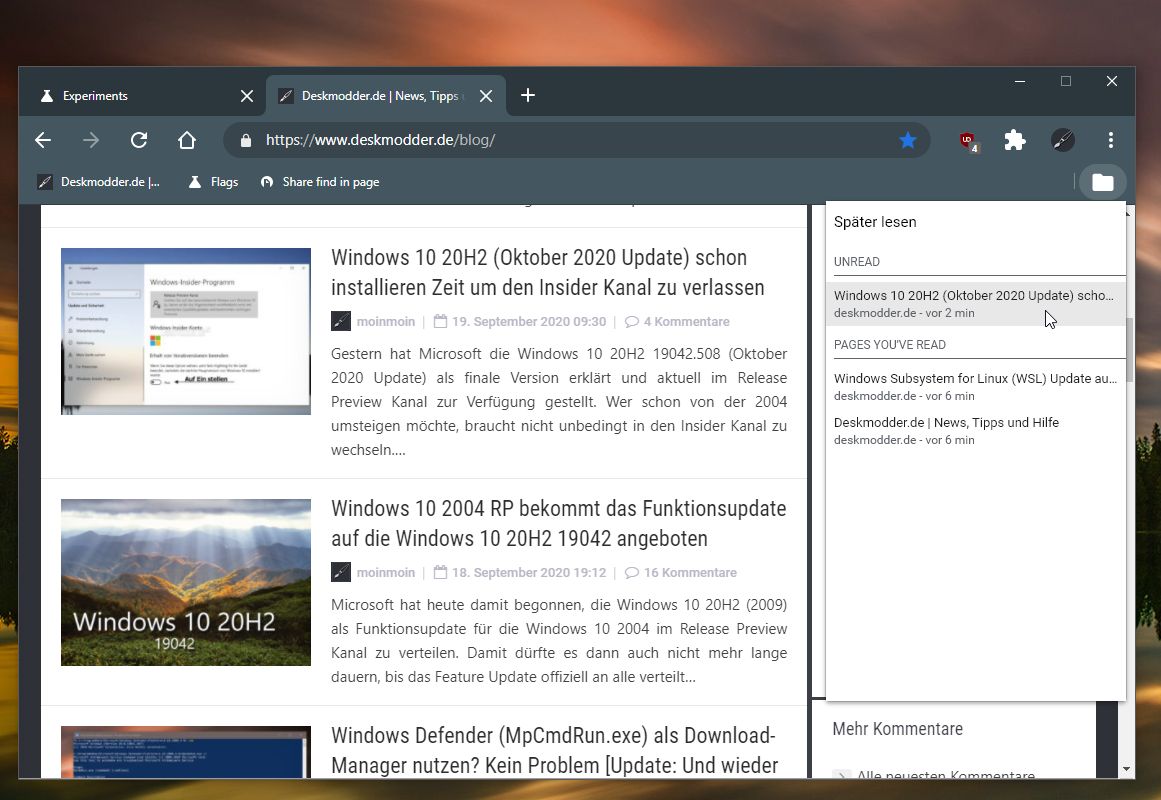The width and height of the screenshot is (1161, 800).
Task: Open the Extensions puzzle menu
Action: [x=1014, y=140]
